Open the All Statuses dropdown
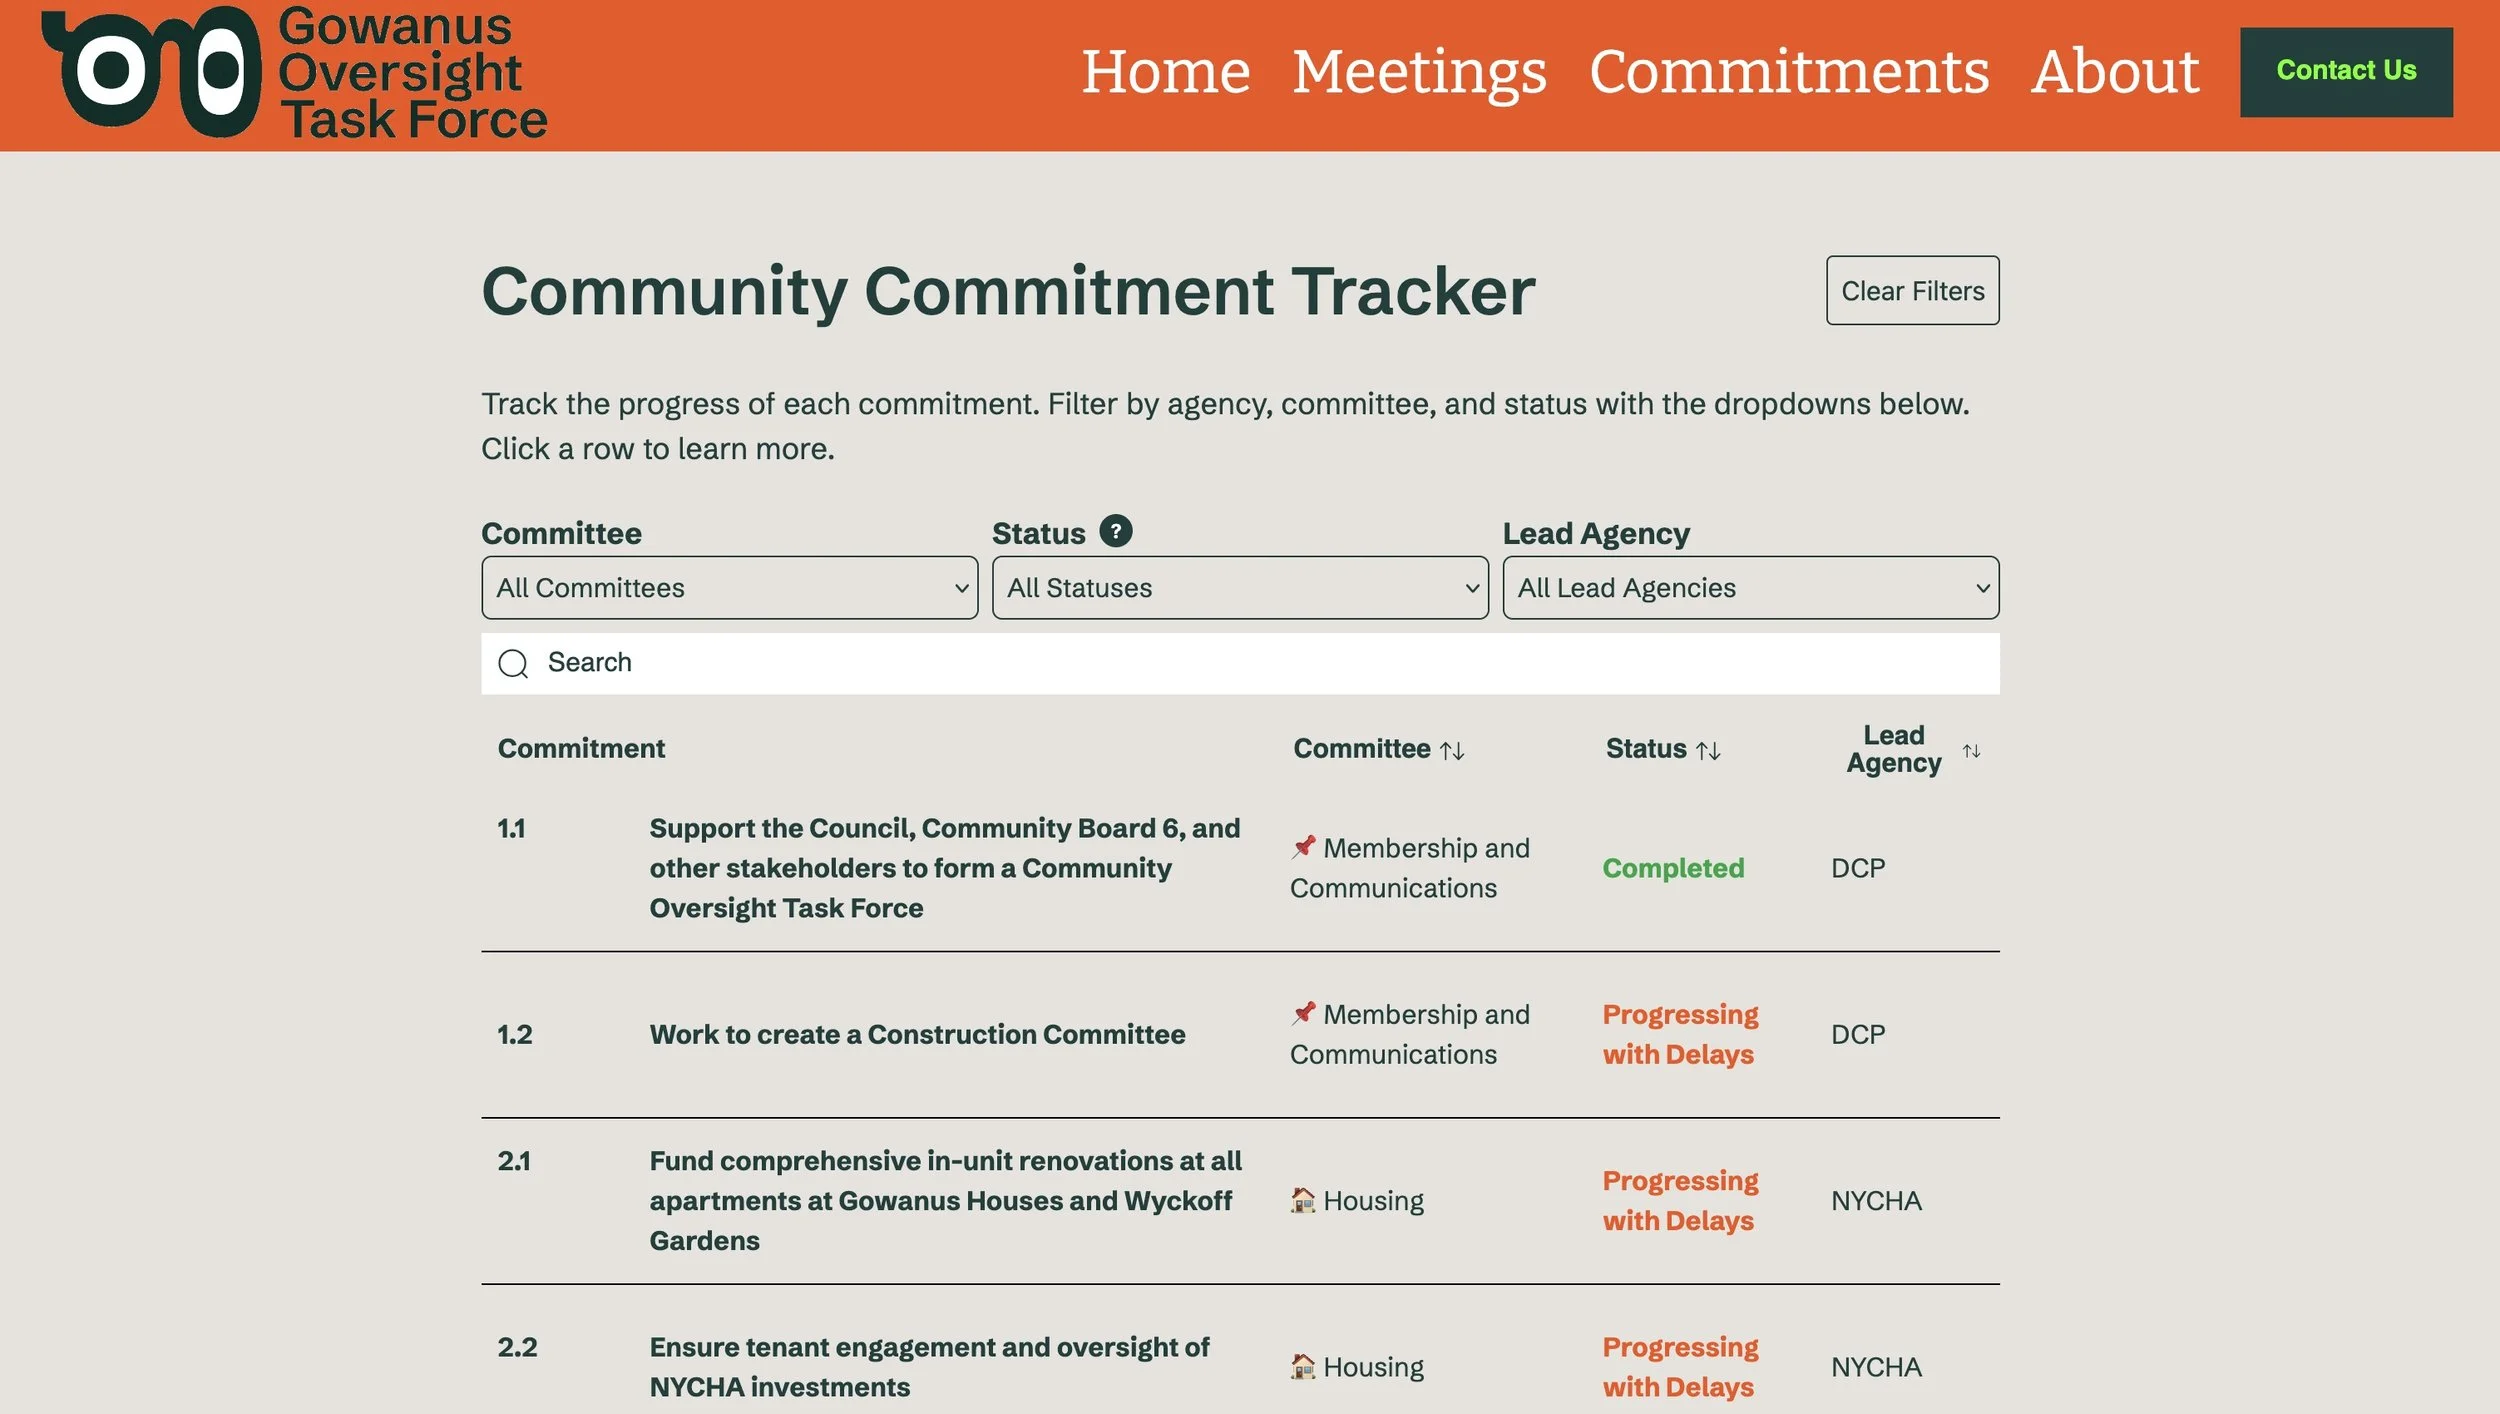 click(x=1240, y=588)
